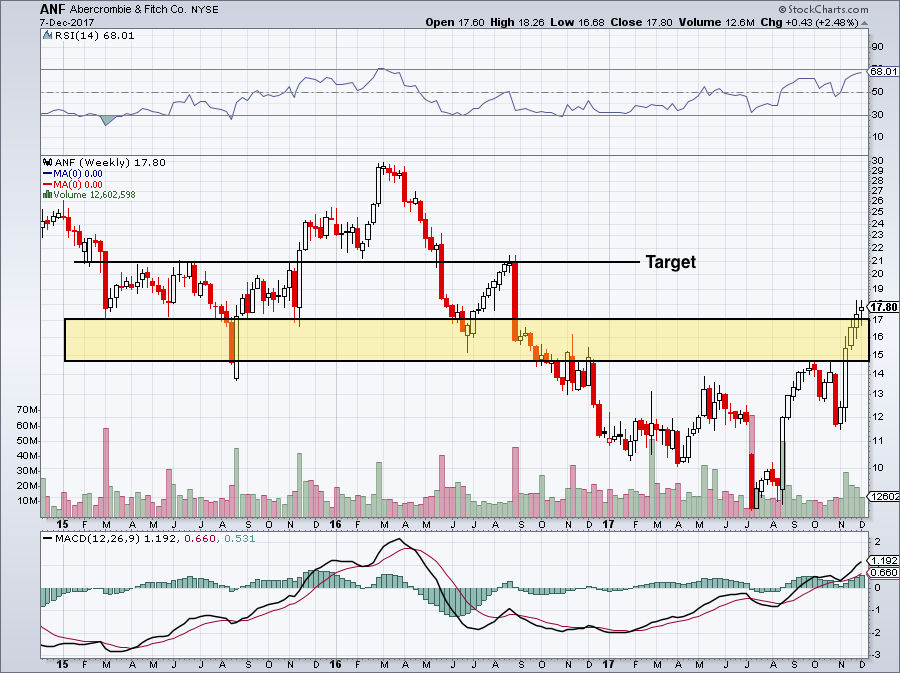Click the candlestick icon beside ANF (Weekly)
This screenshot has width=900, height=673.
coord(48,162)
